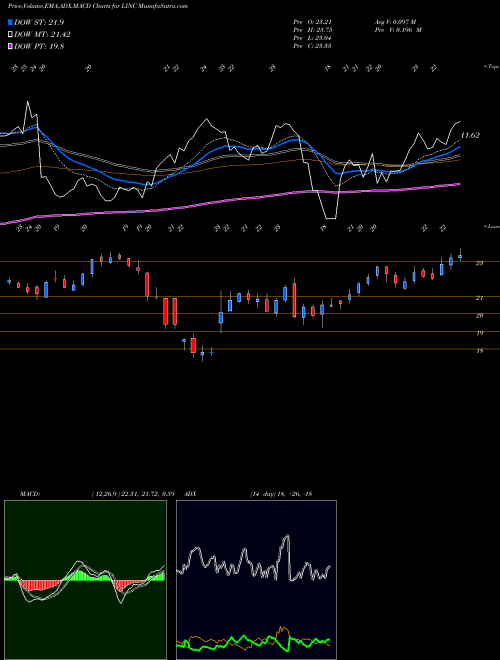Click the 11.62 value label on EMA chart

[470, 135]
